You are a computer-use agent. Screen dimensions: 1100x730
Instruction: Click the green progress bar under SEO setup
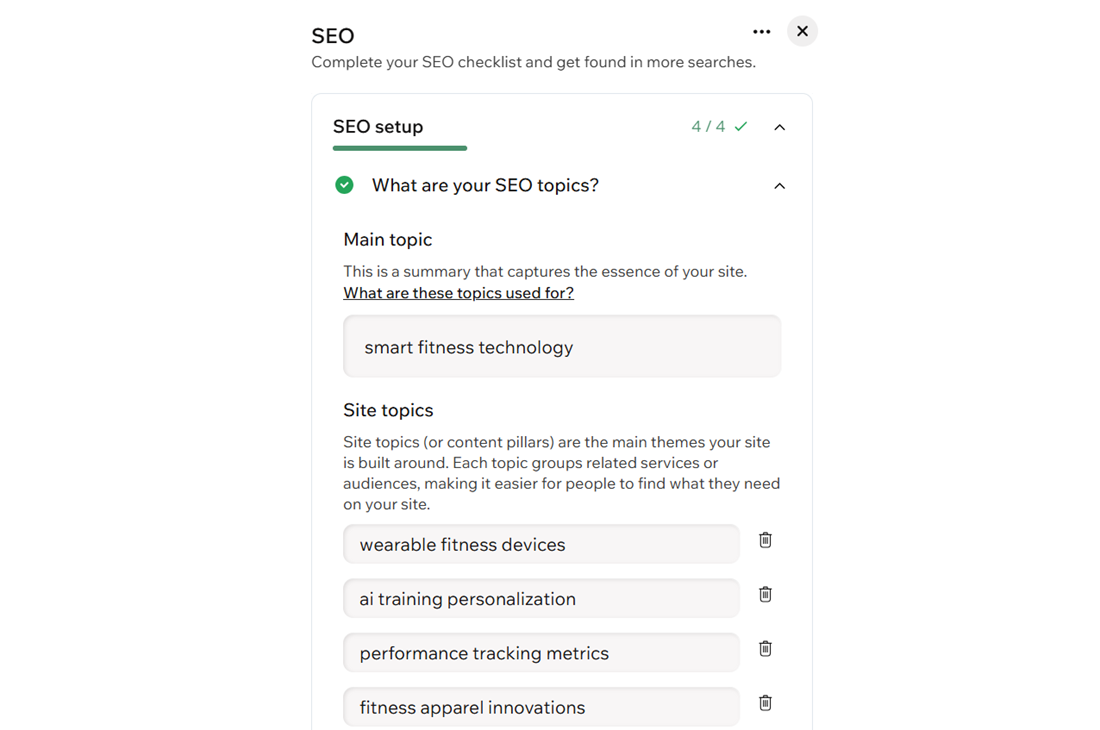click(400, 147)
